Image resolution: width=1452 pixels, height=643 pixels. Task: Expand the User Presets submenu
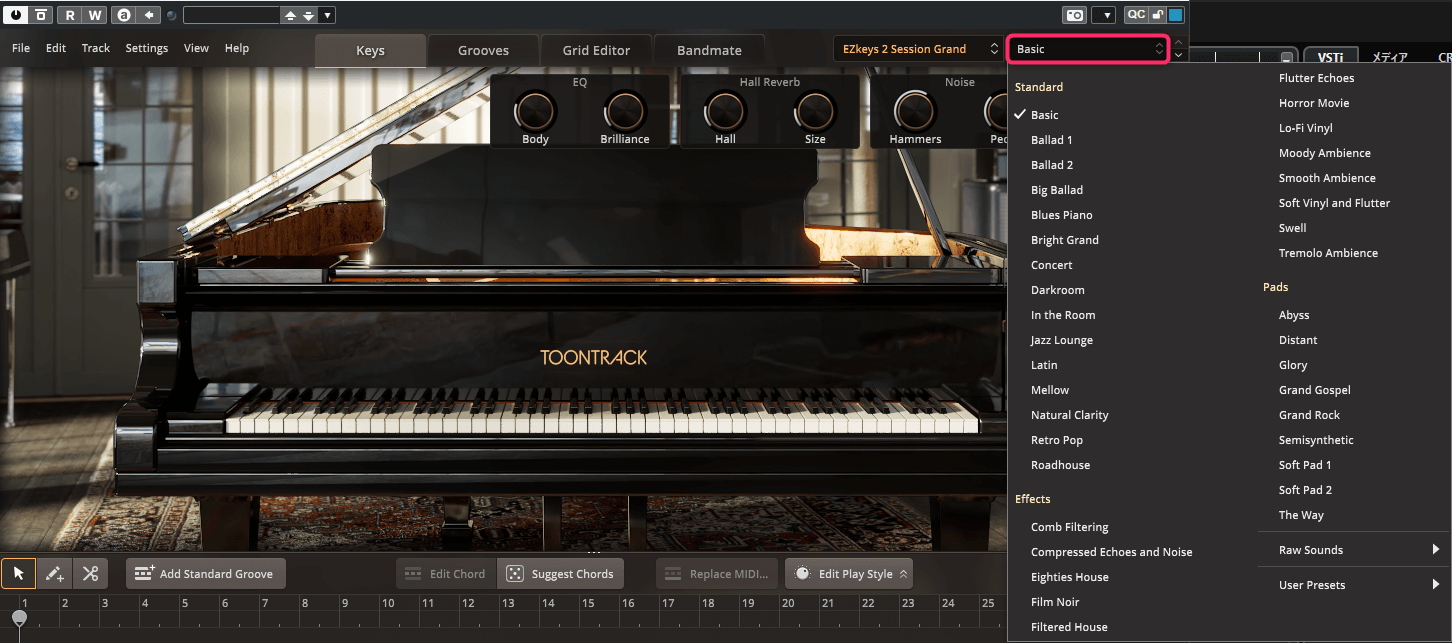coord(1312,584)
